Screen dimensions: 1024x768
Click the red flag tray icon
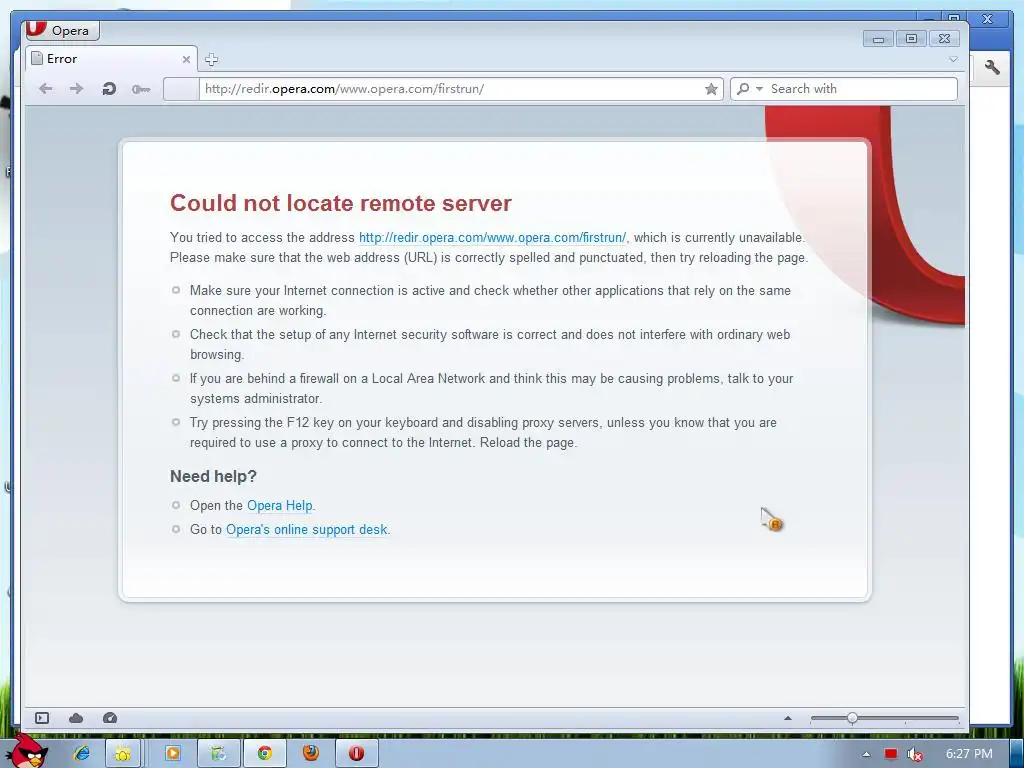(x=891, y=754)
